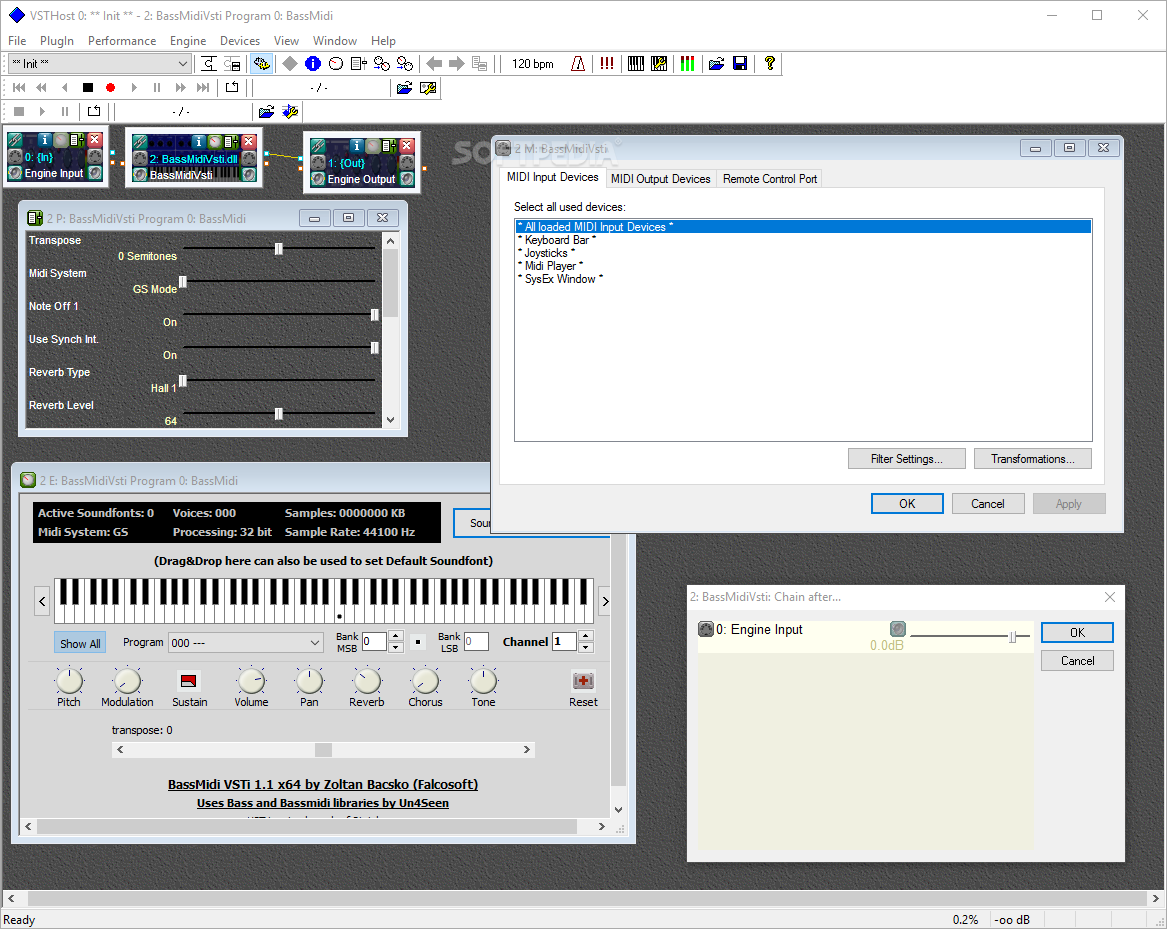This screenshot has width=1167, height=929.
Task: Open the PlugIn menu
Action: [57, 41]
